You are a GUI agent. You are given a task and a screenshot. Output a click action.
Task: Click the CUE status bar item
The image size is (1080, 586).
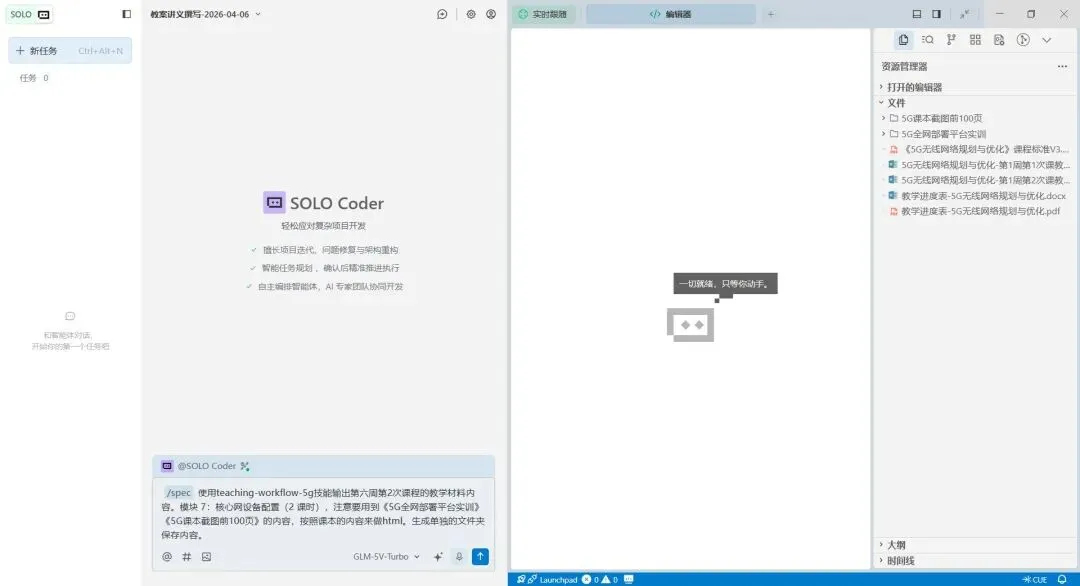pos(1035,579)
